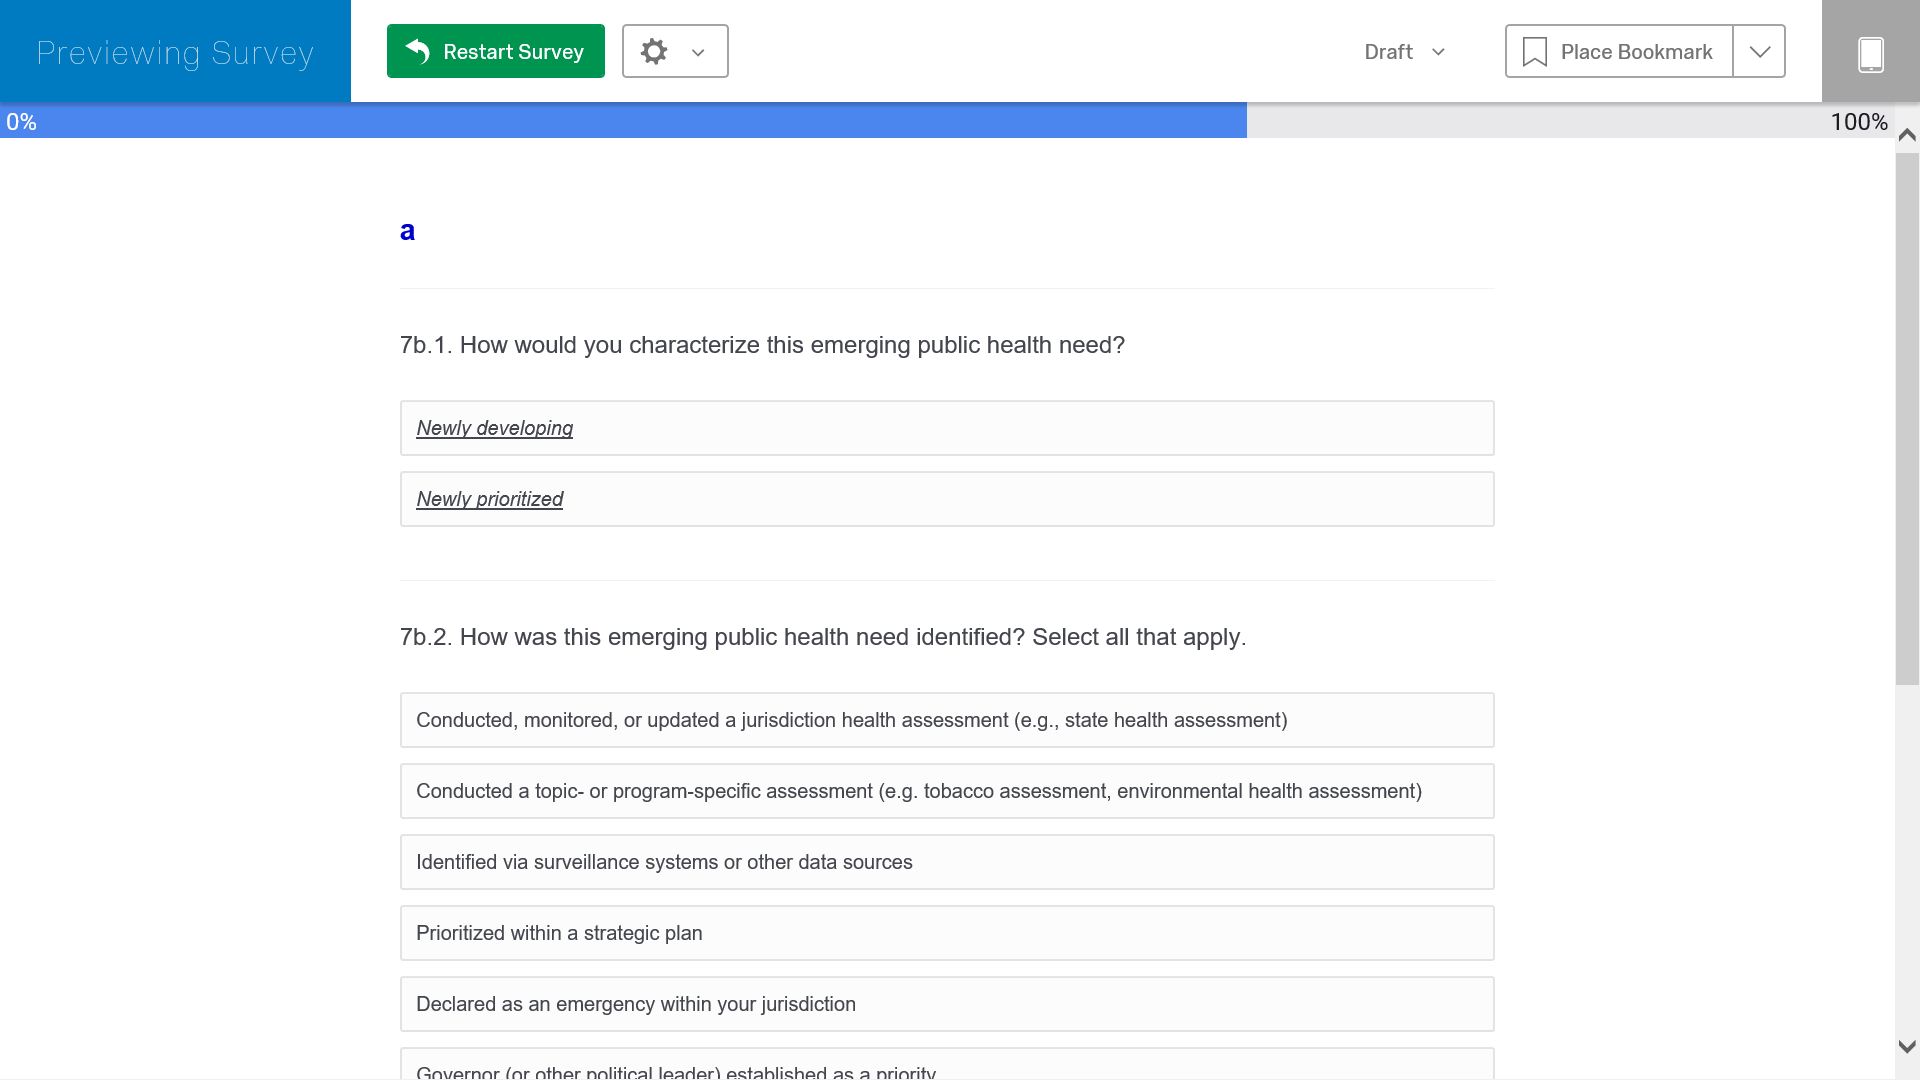
Task: Click the Restart Survey button
Action: 512,52
